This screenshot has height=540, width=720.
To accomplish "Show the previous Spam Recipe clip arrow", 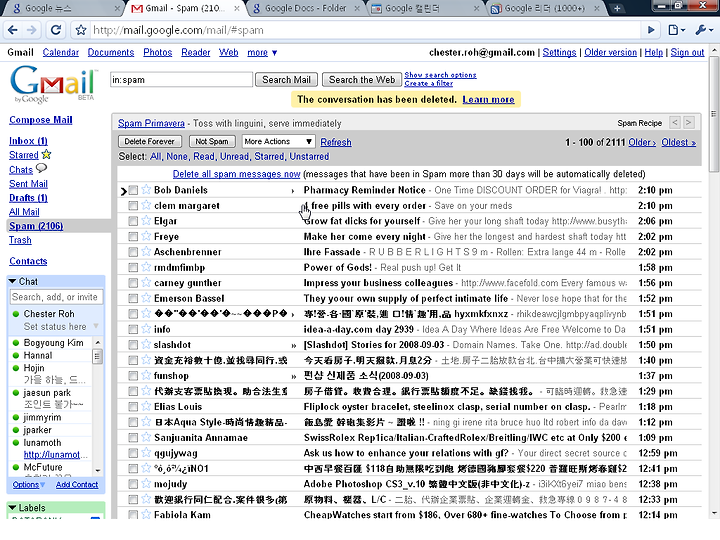I will point(675,123).
